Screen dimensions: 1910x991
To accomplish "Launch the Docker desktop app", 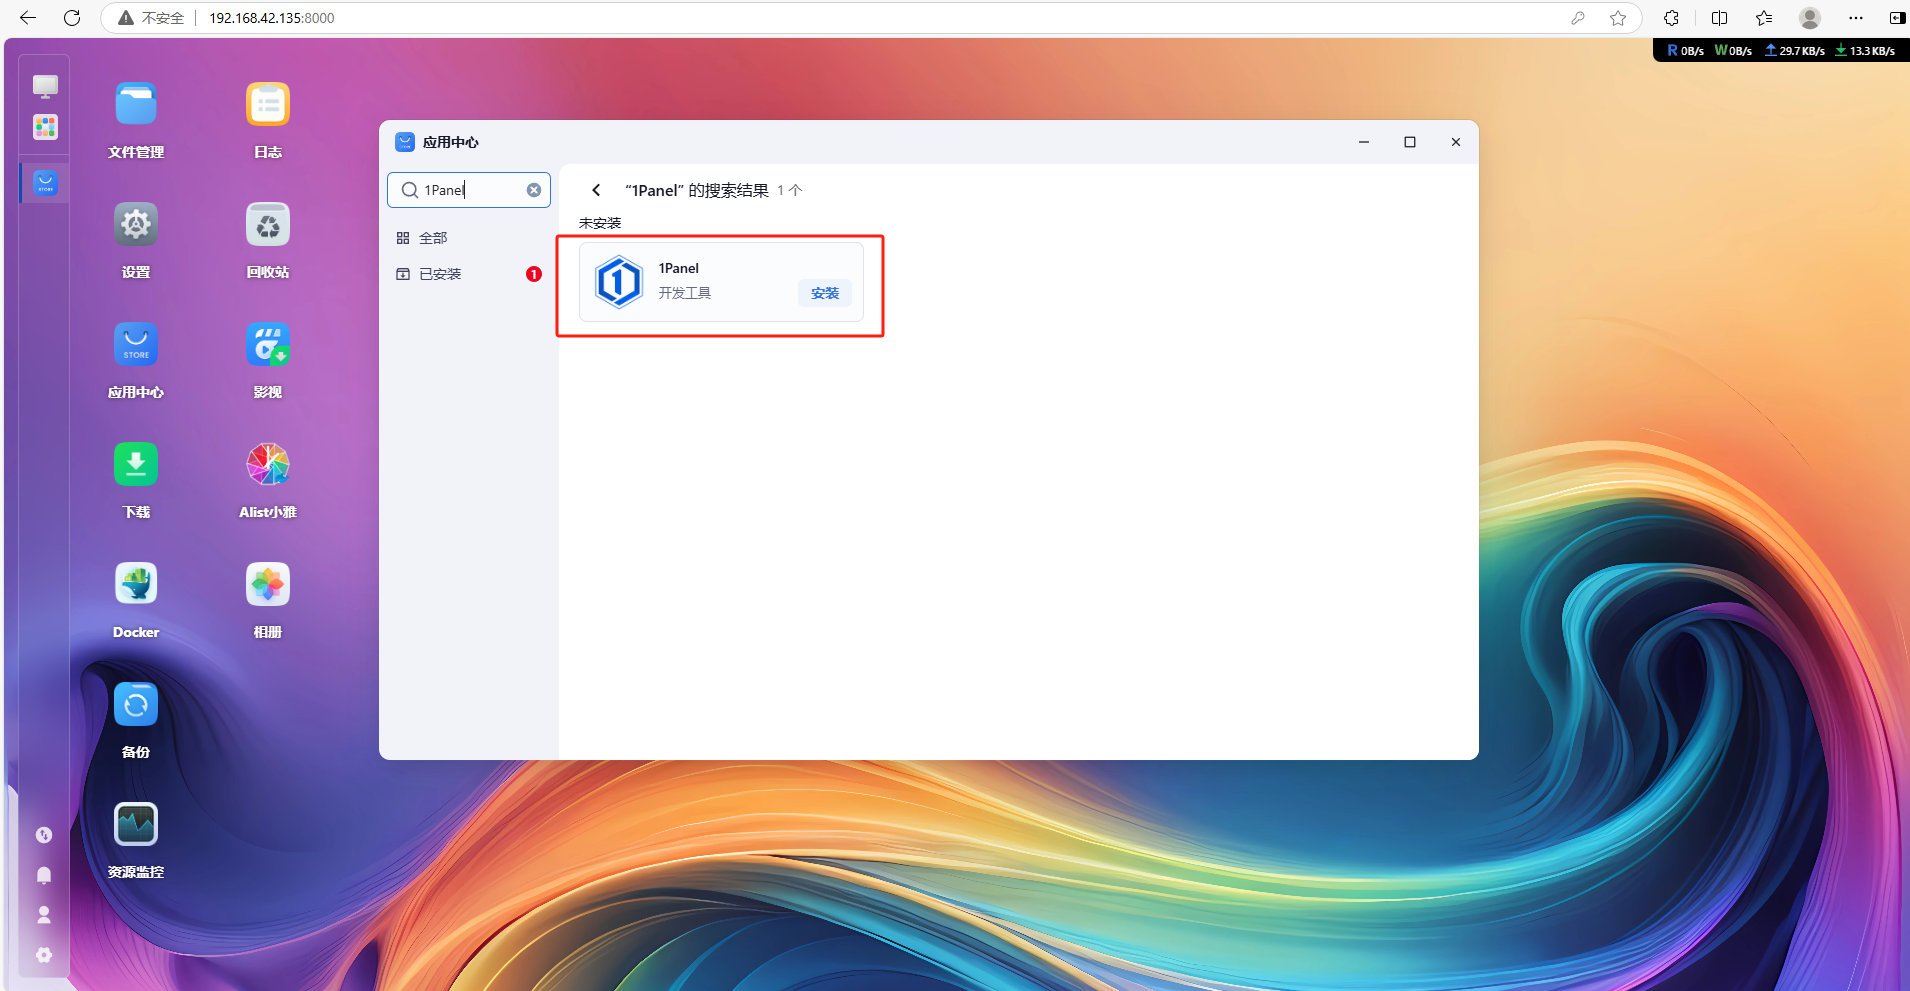I will 136,585.
